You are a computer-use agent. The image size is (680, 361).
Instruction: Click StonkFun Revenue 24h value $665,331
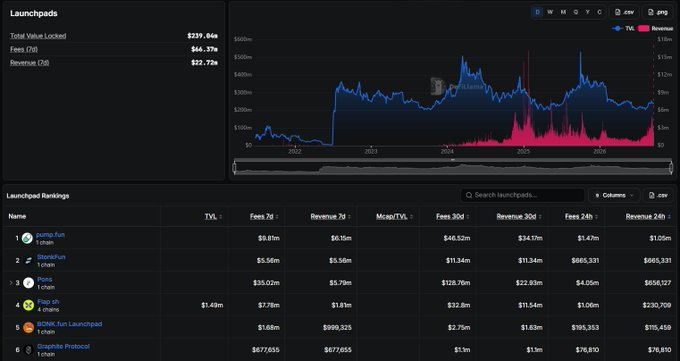click(657, 261)
